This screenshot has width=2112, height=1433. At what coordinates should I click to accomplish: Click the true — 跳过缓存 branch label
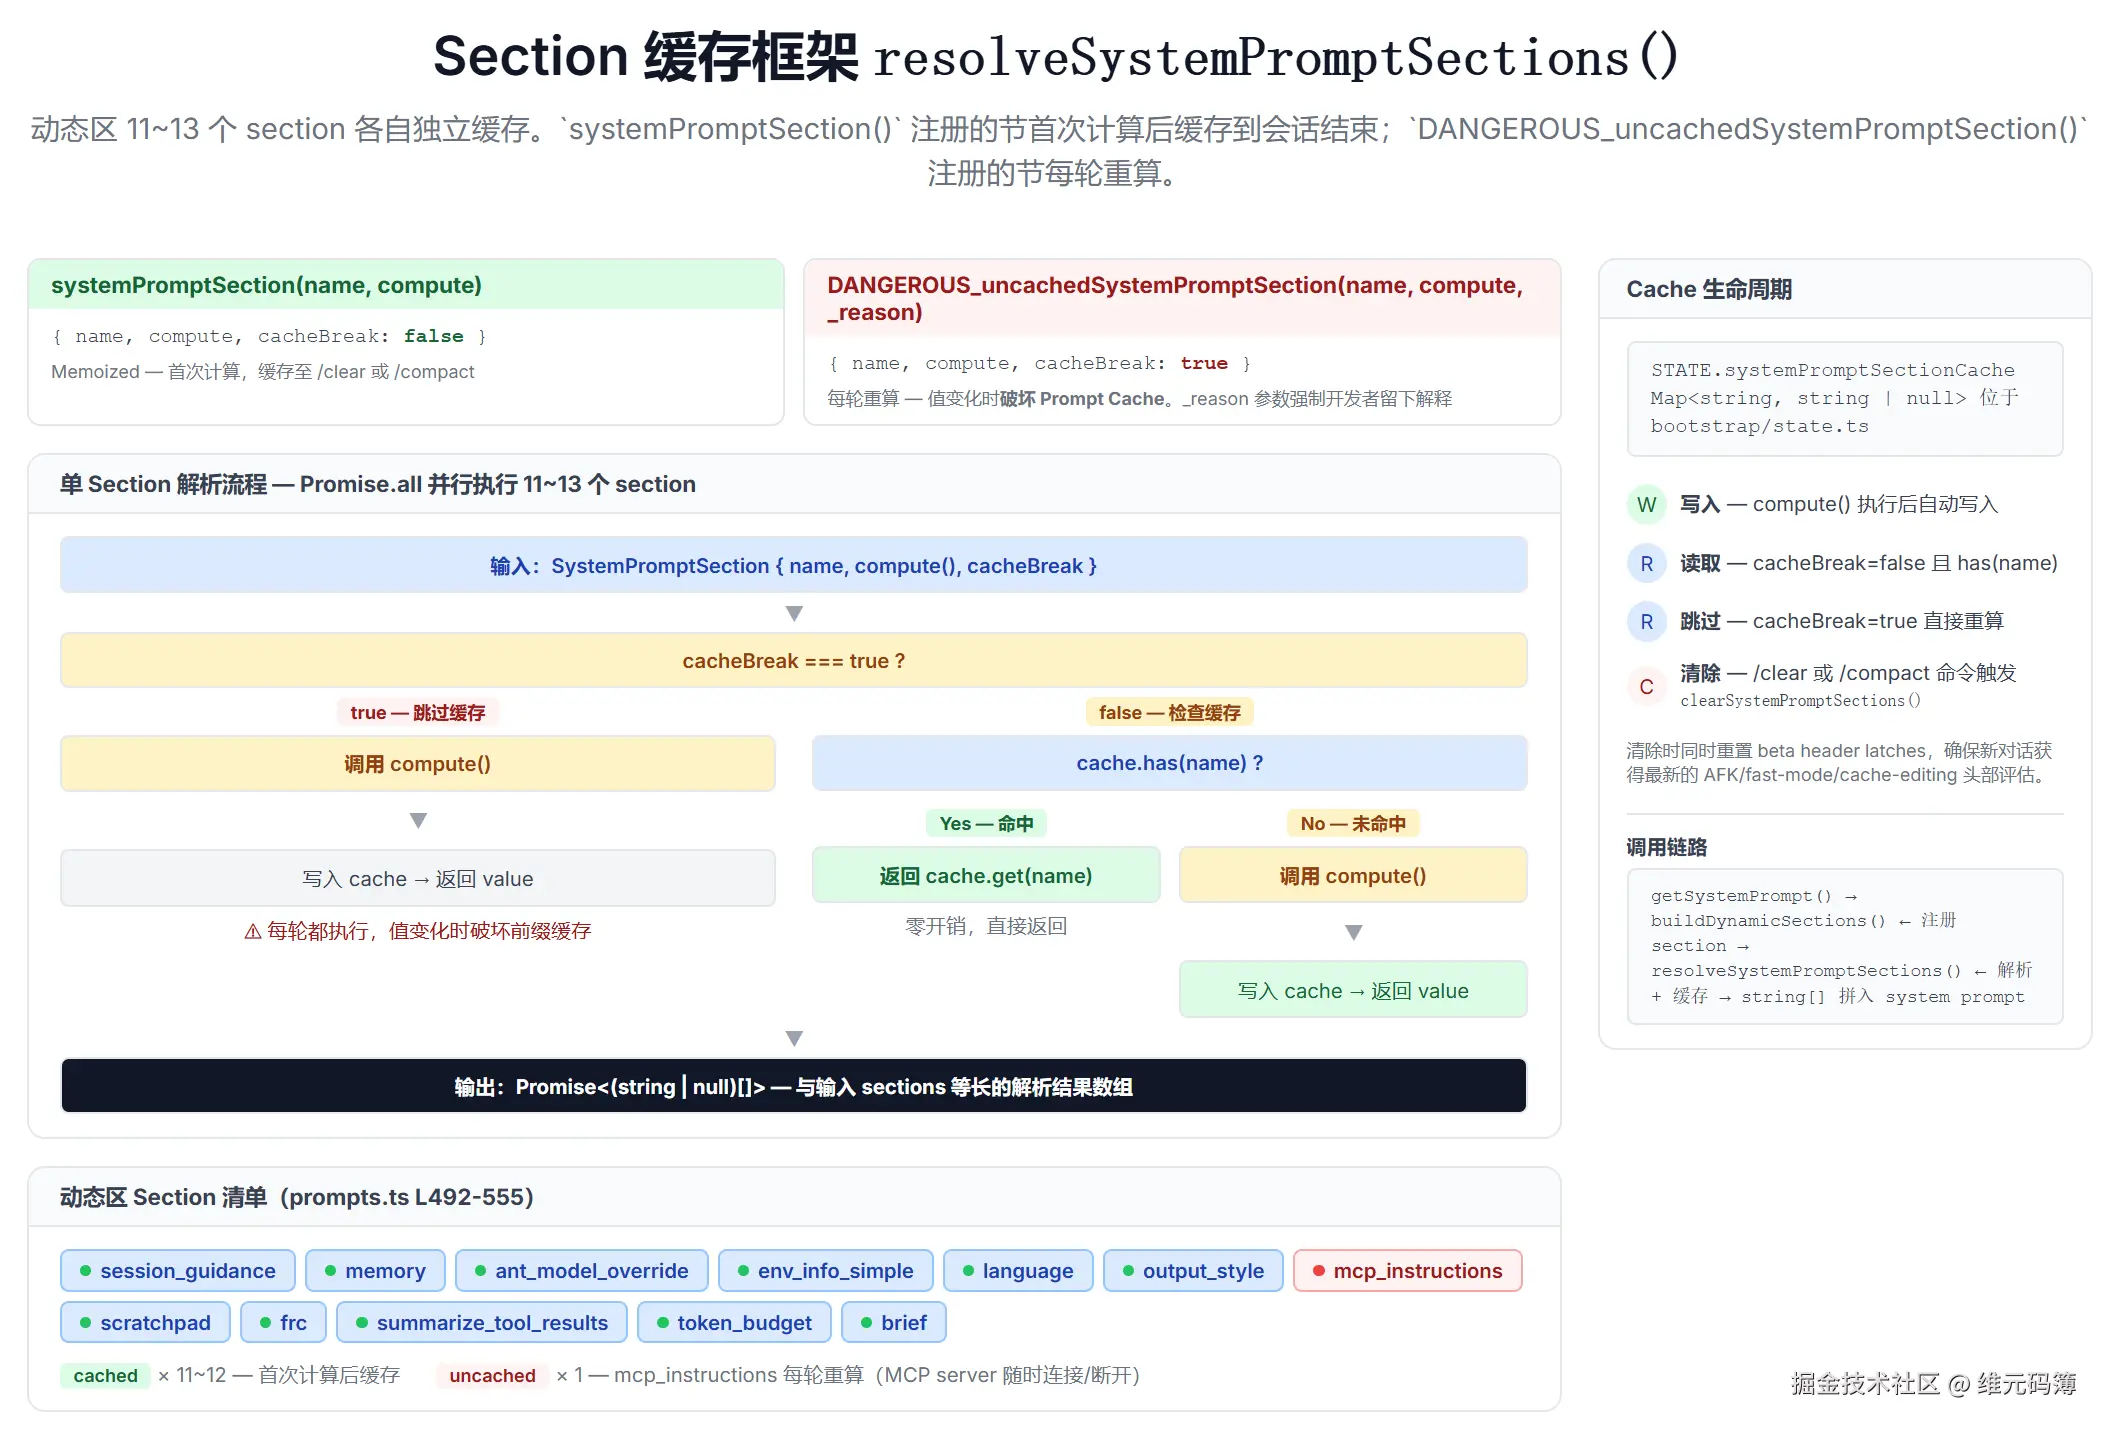417,713
